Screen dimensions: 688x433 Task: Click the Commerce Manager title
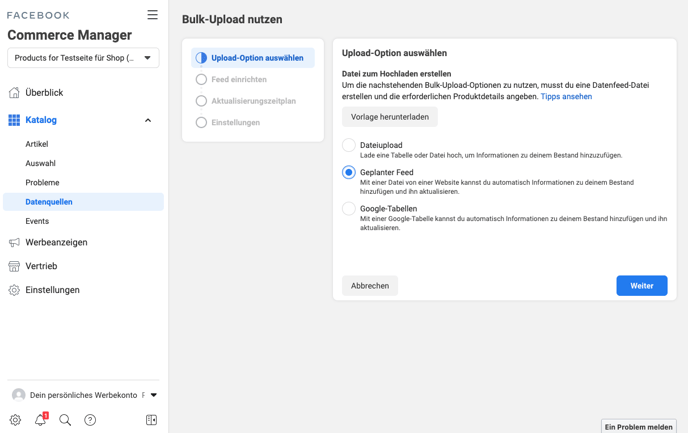click(x=69, y=35)
